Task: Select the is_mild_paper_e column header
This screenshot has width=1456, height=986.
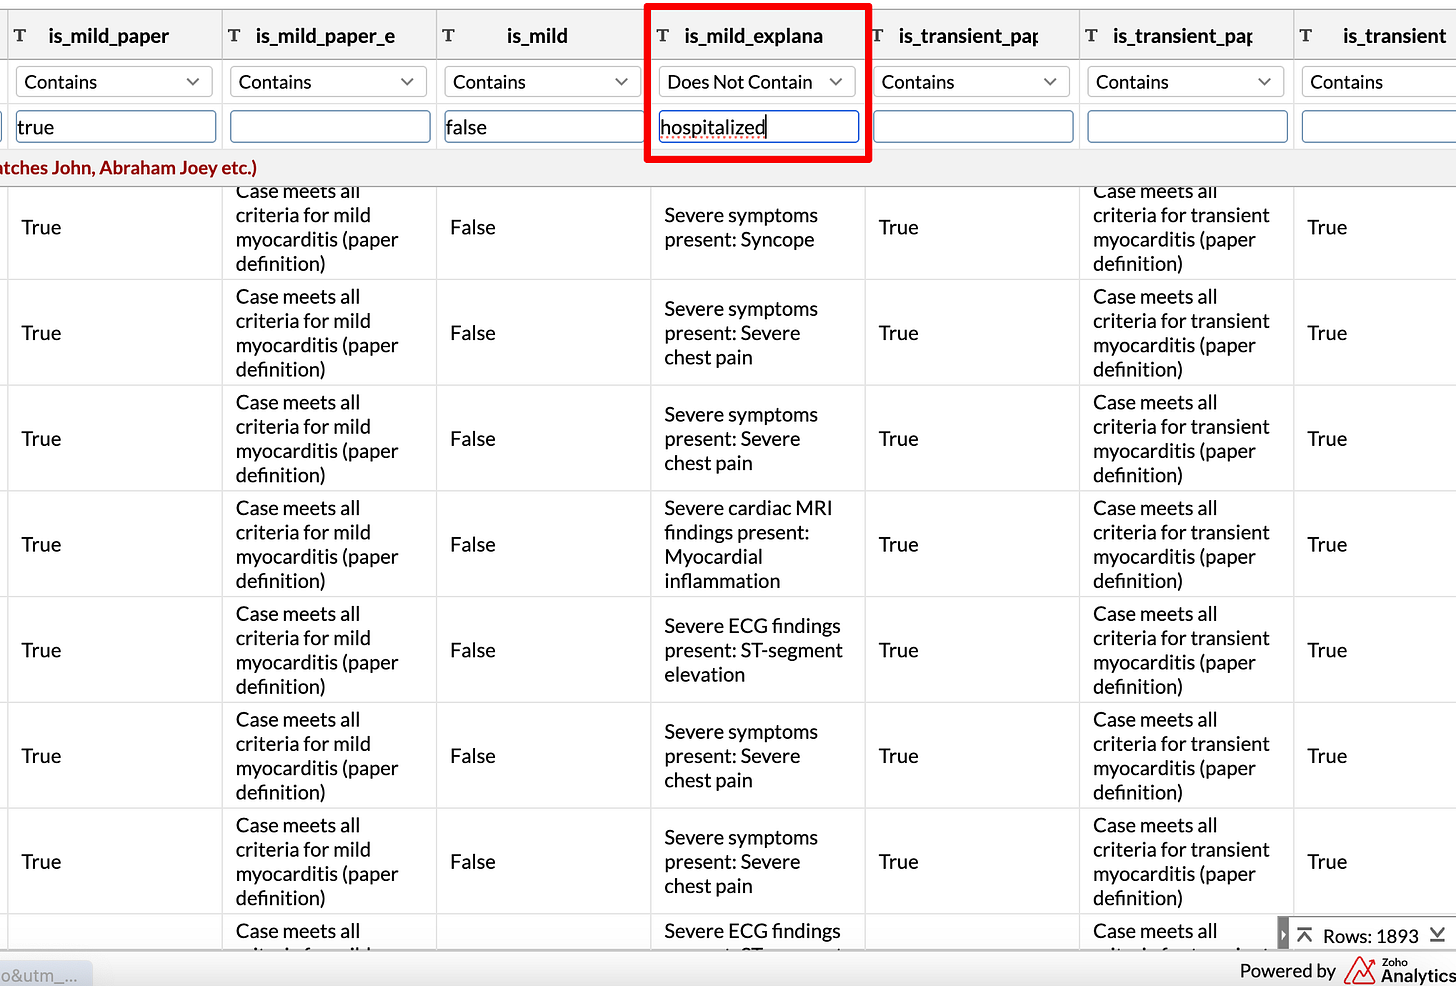Action: pyautogui.click(x=325, y=36)
